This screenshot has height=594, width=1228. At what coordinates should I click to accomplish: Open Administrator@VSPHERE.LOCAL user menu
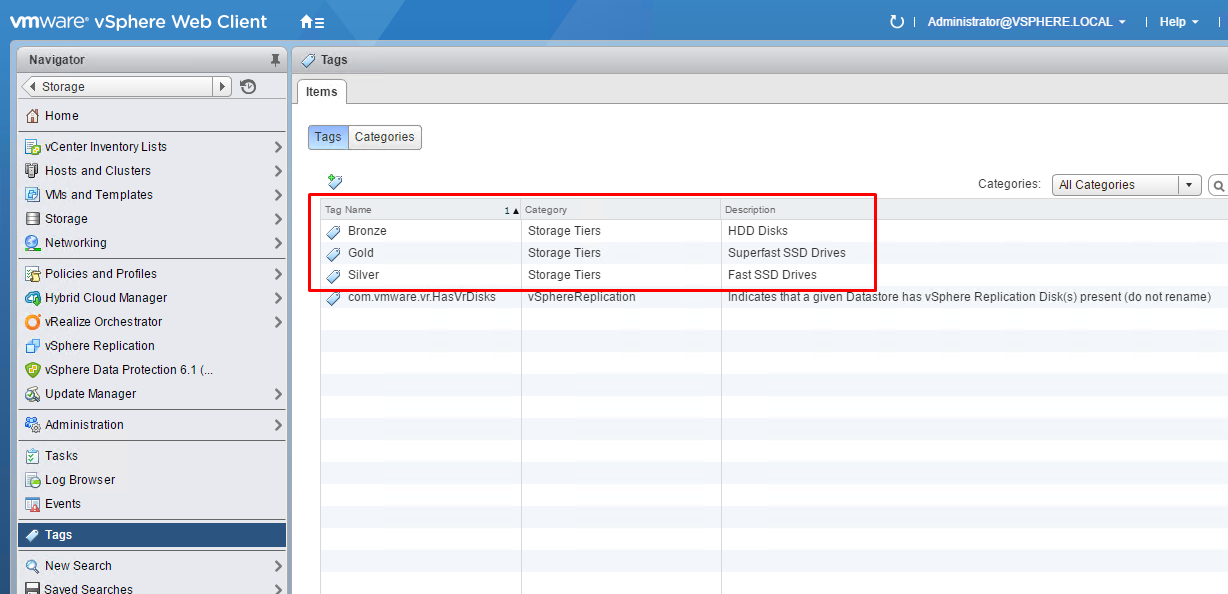tap(1027, 22)
